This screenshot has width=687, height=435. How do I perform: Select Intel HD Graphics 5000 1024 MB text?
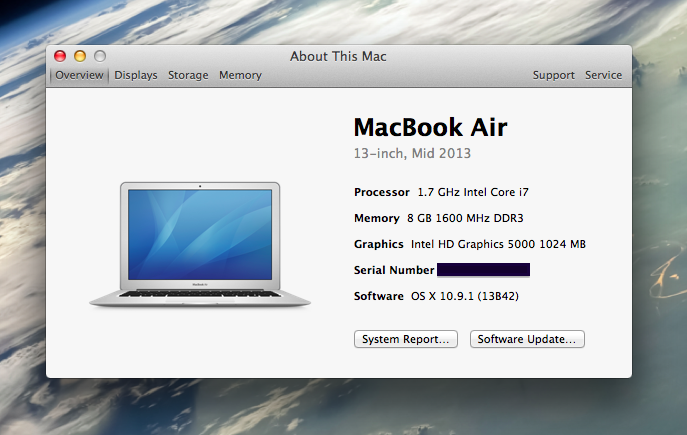[498, 244]
